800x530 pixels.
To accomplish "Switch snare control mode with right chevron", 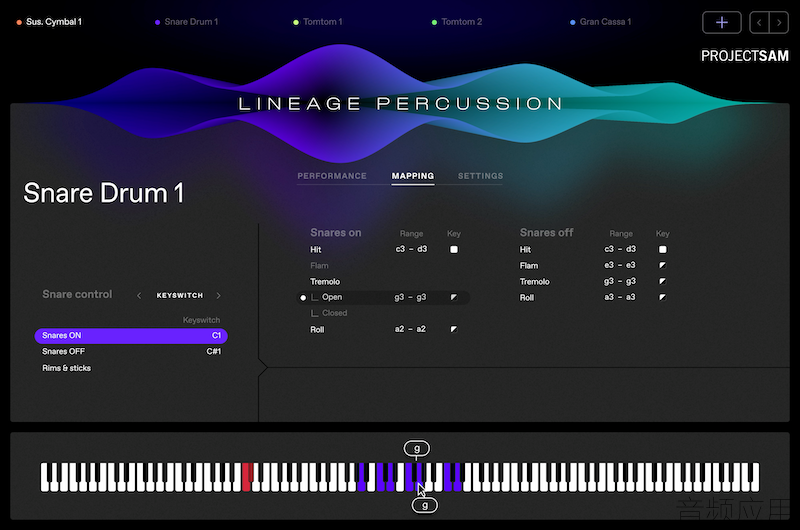I will (x=218, y=295).
